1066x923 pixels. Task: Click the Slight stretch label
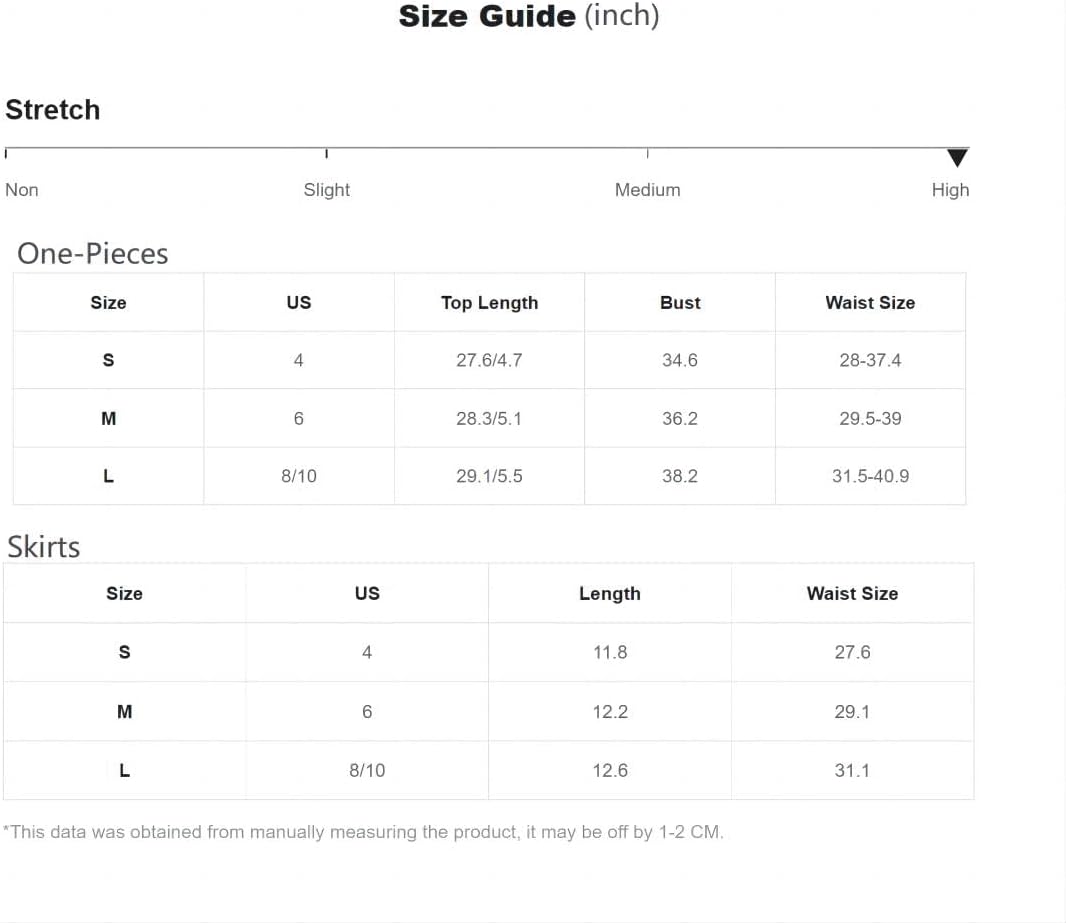click(326, 190)
